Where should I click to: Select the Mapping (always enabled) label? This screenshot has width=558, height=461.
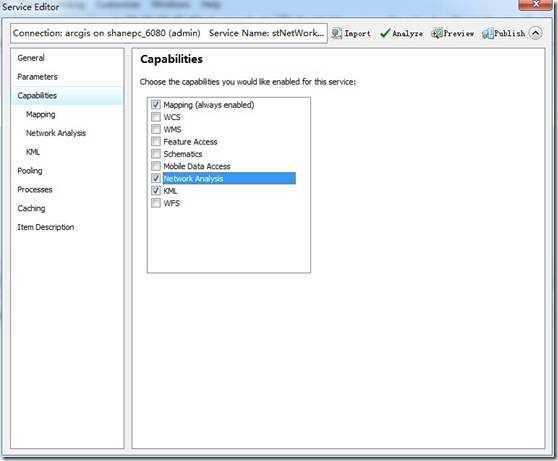[x=209, y=105]
